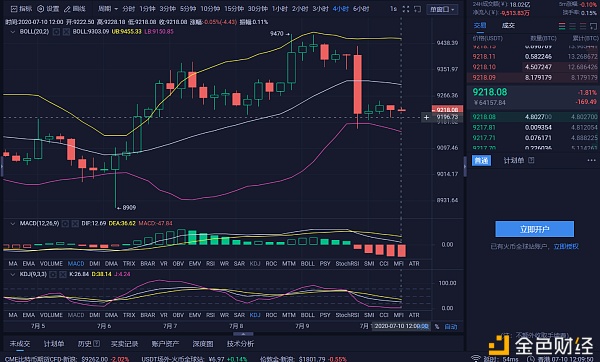Image resolution: width=600 pixels, height=362 pixels.
Task: Close the KDJ indicator panel
Action: 63,274
